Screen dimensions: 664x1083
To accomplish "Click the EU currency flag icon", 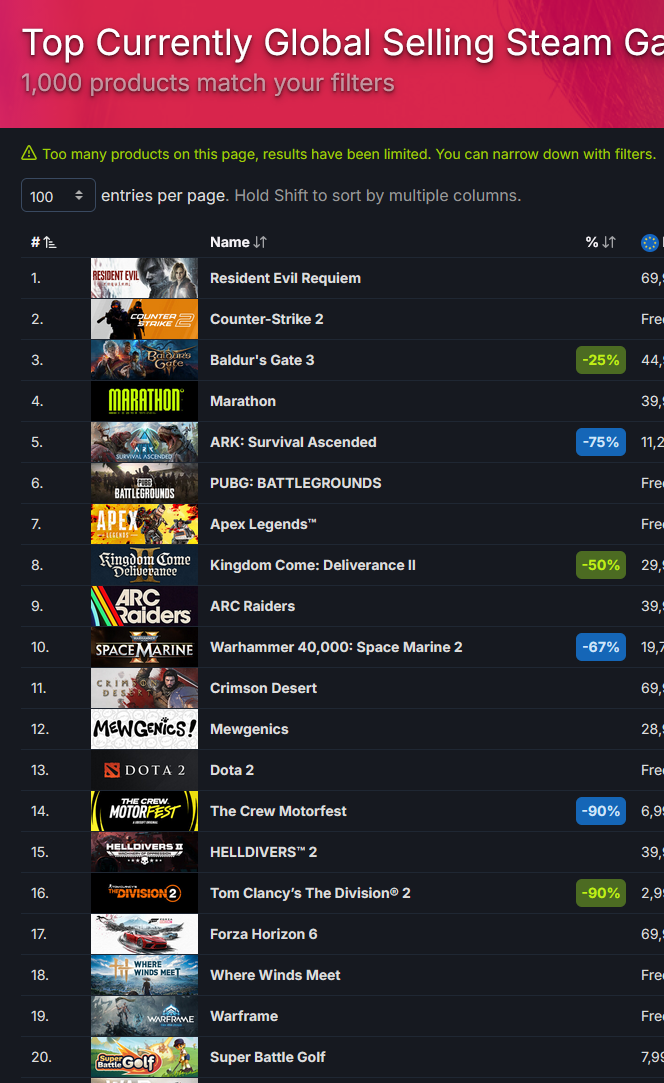I will point(649,243).
